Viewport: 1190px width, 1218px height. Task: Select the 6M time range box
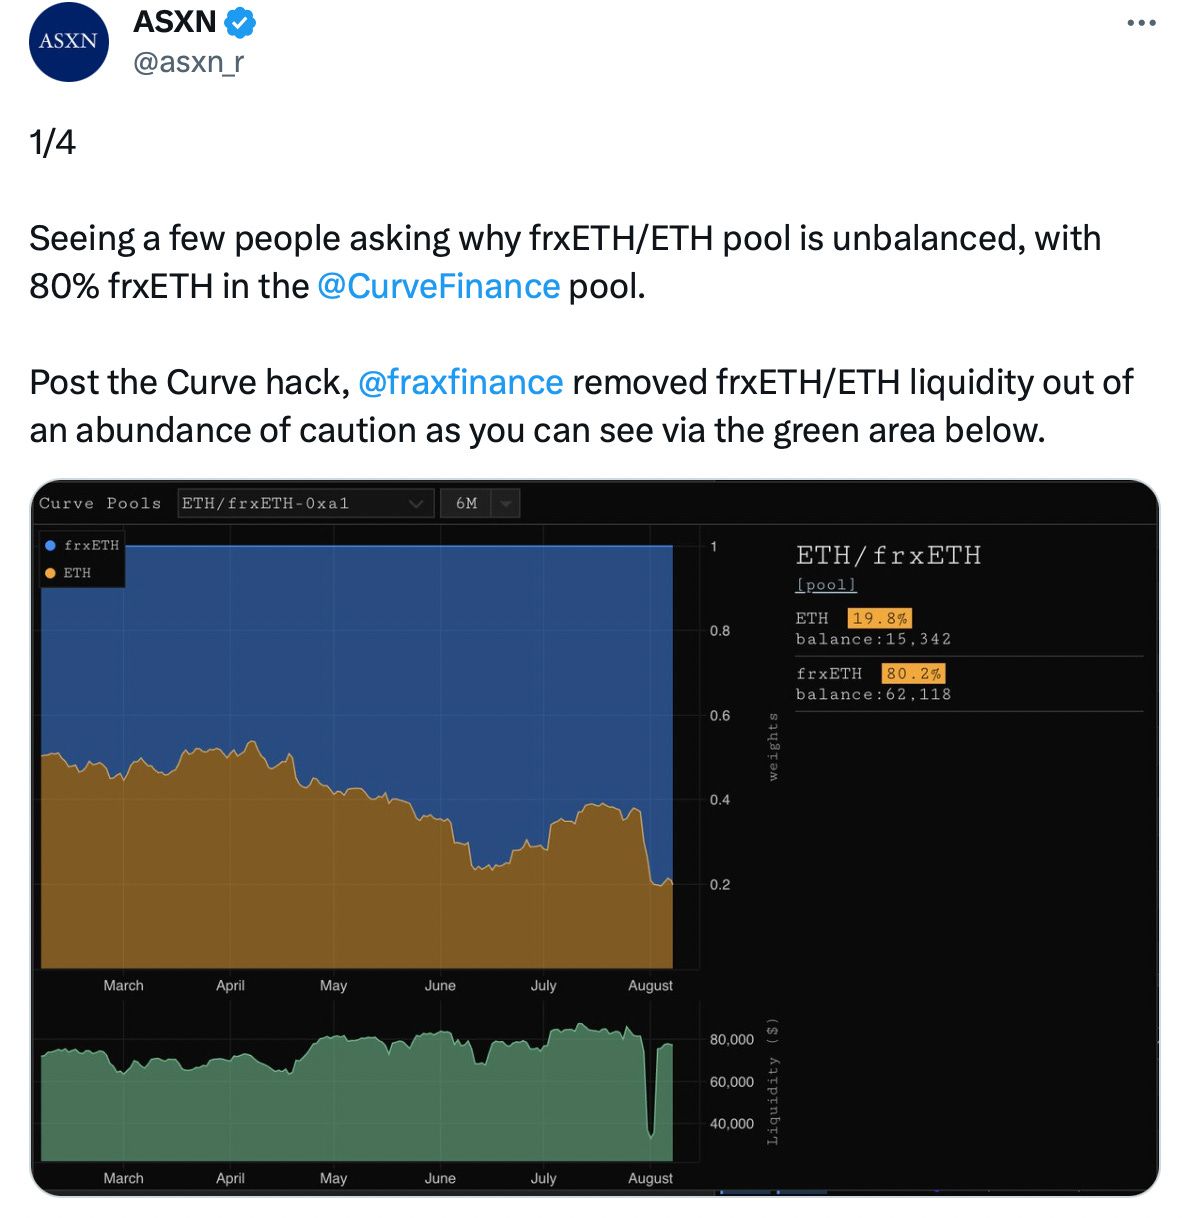click(480, 503)
